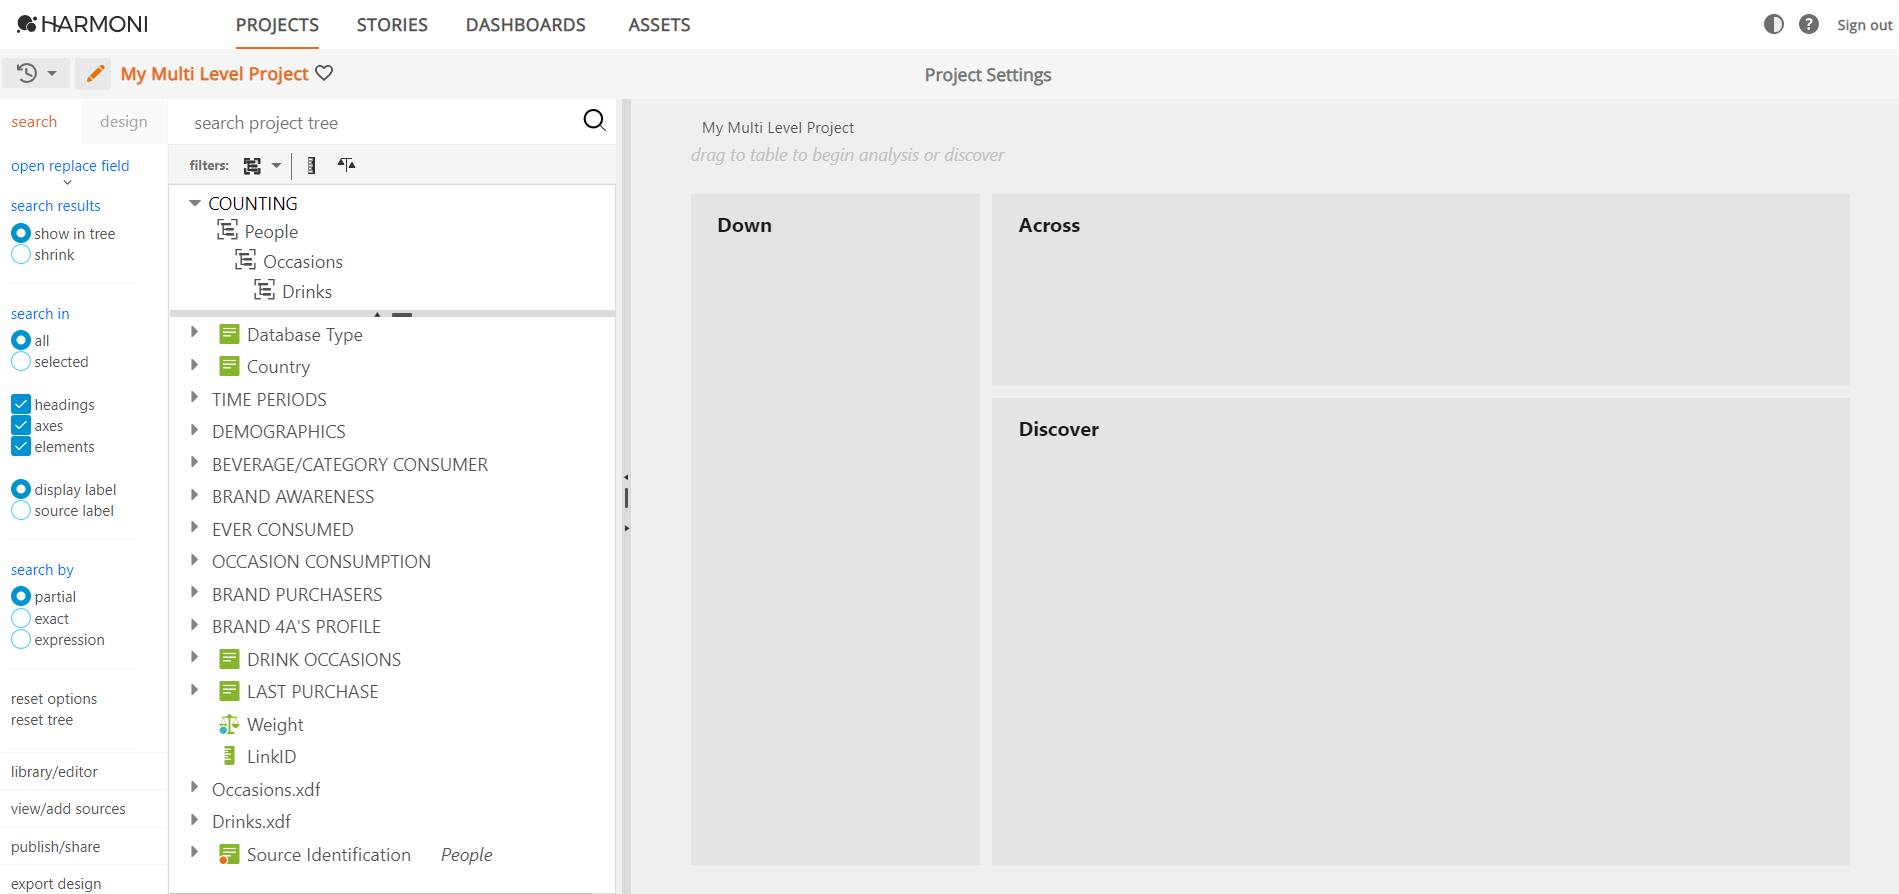Click the Weight scale icon

tap(229, 724)
